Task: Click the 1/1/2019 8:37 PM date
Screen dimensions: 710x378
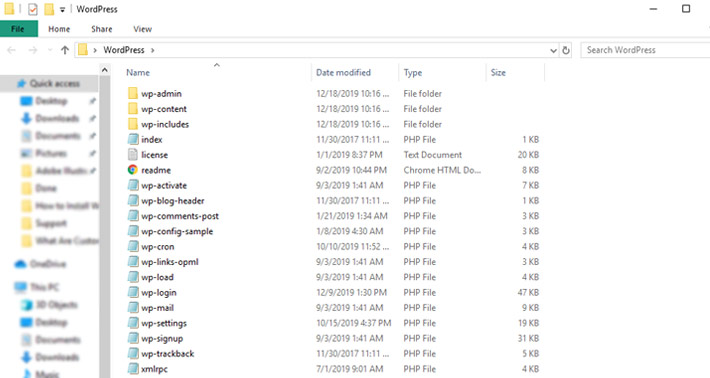Action: [x=349, y=155]
